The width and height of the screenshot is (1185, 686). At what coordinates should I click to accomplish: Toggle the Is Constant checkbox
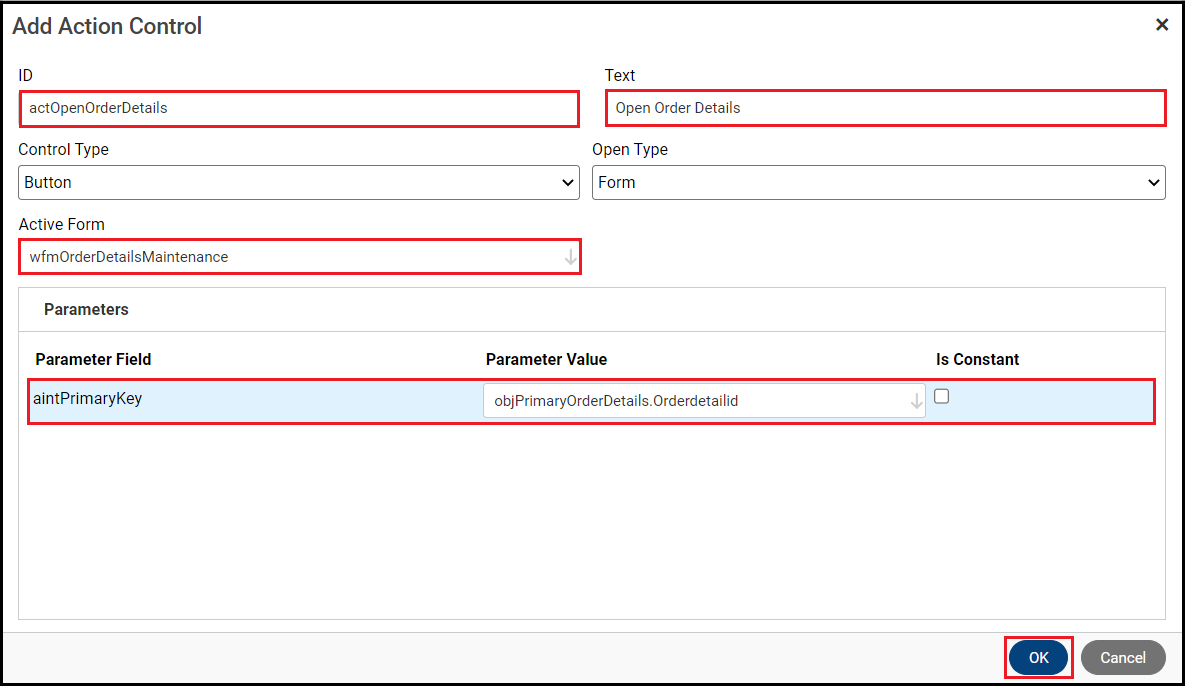941,397
